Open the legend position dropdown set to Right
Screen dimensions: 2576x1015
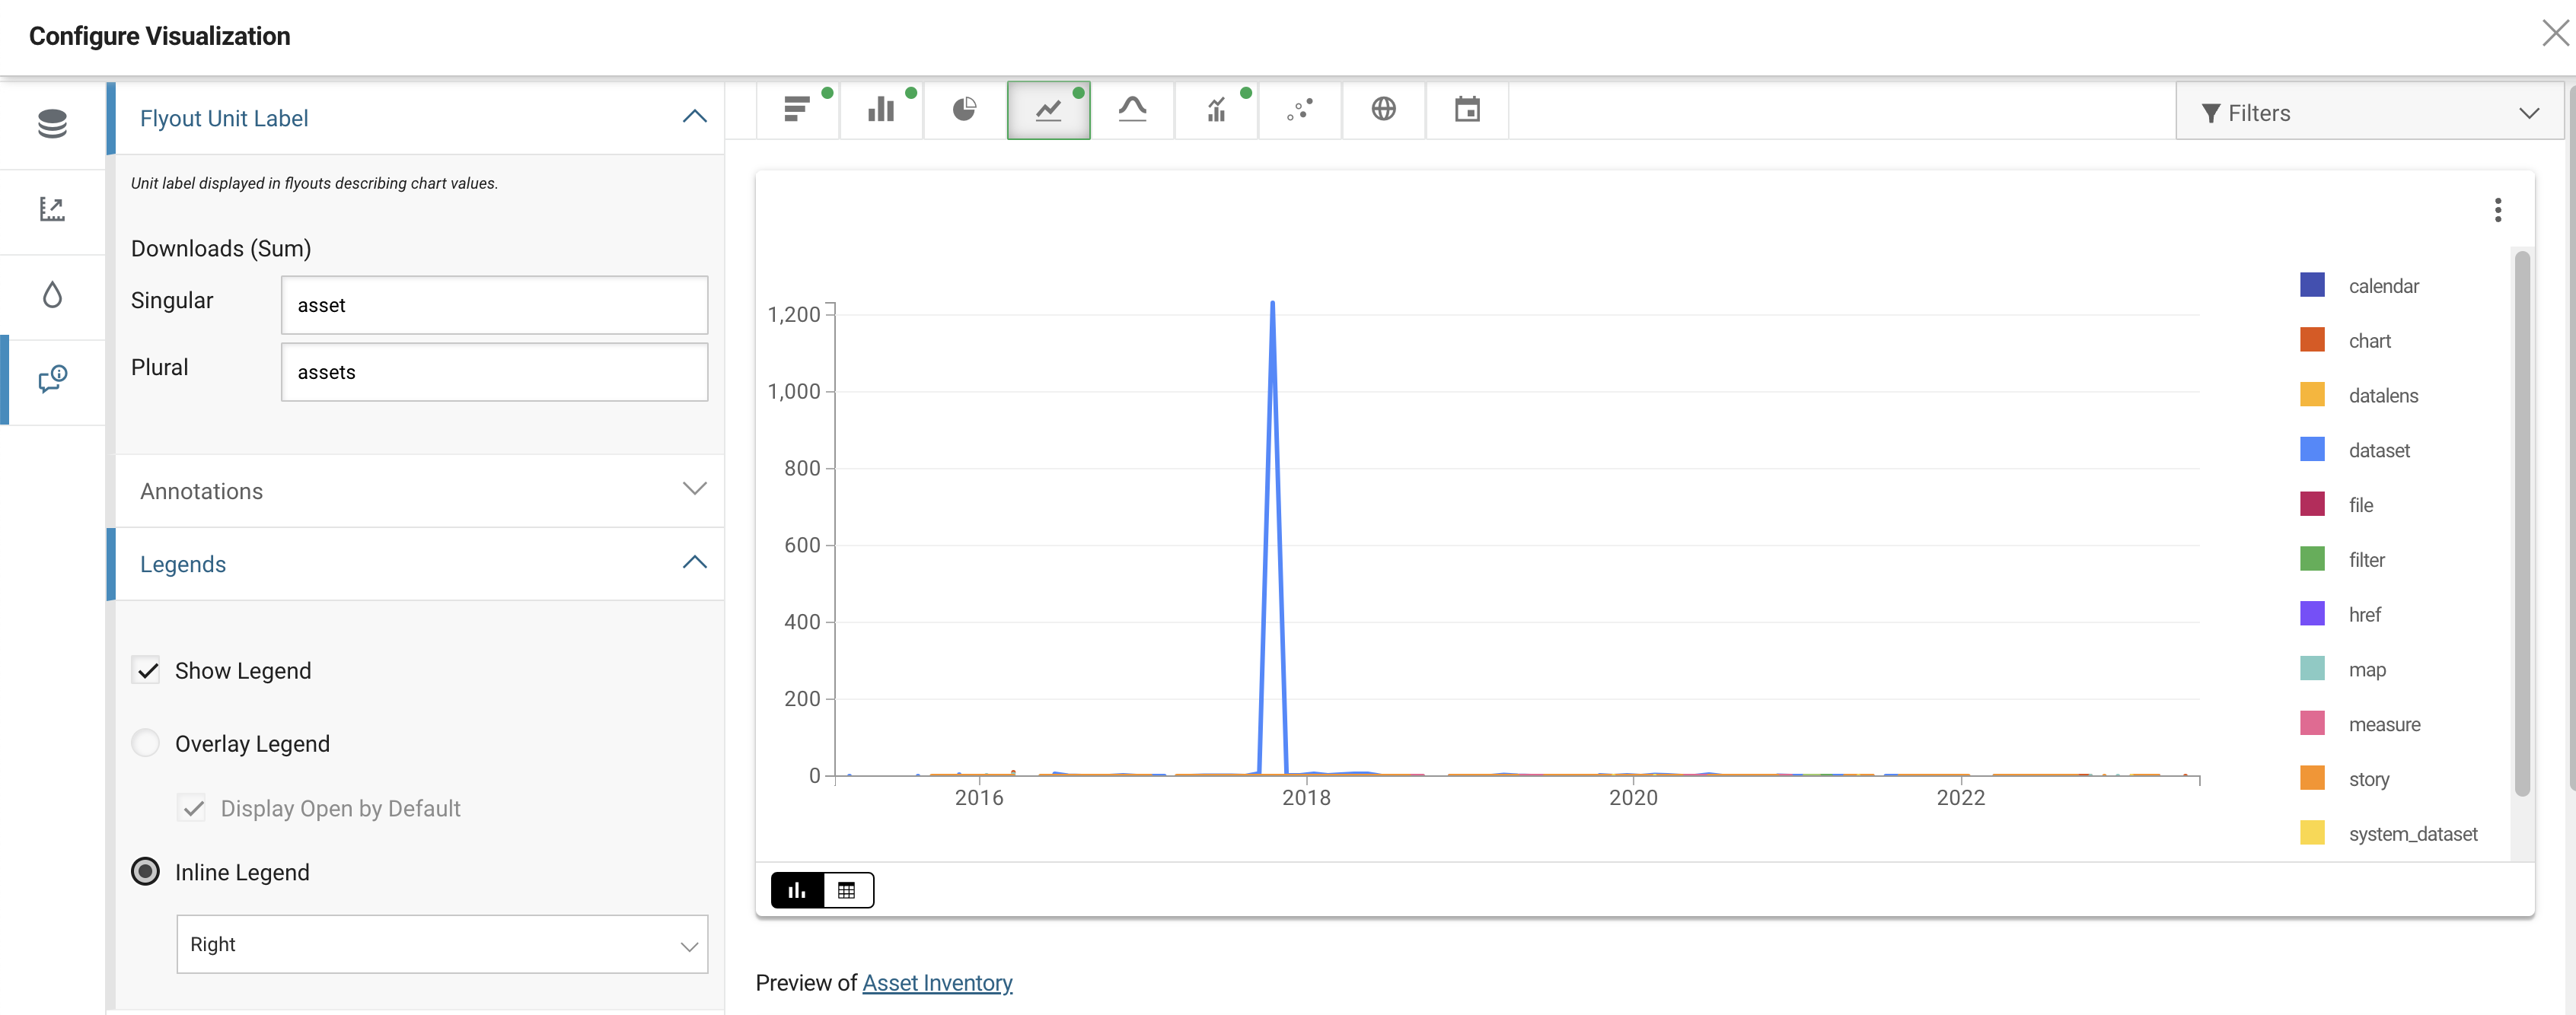coord(442,944)
